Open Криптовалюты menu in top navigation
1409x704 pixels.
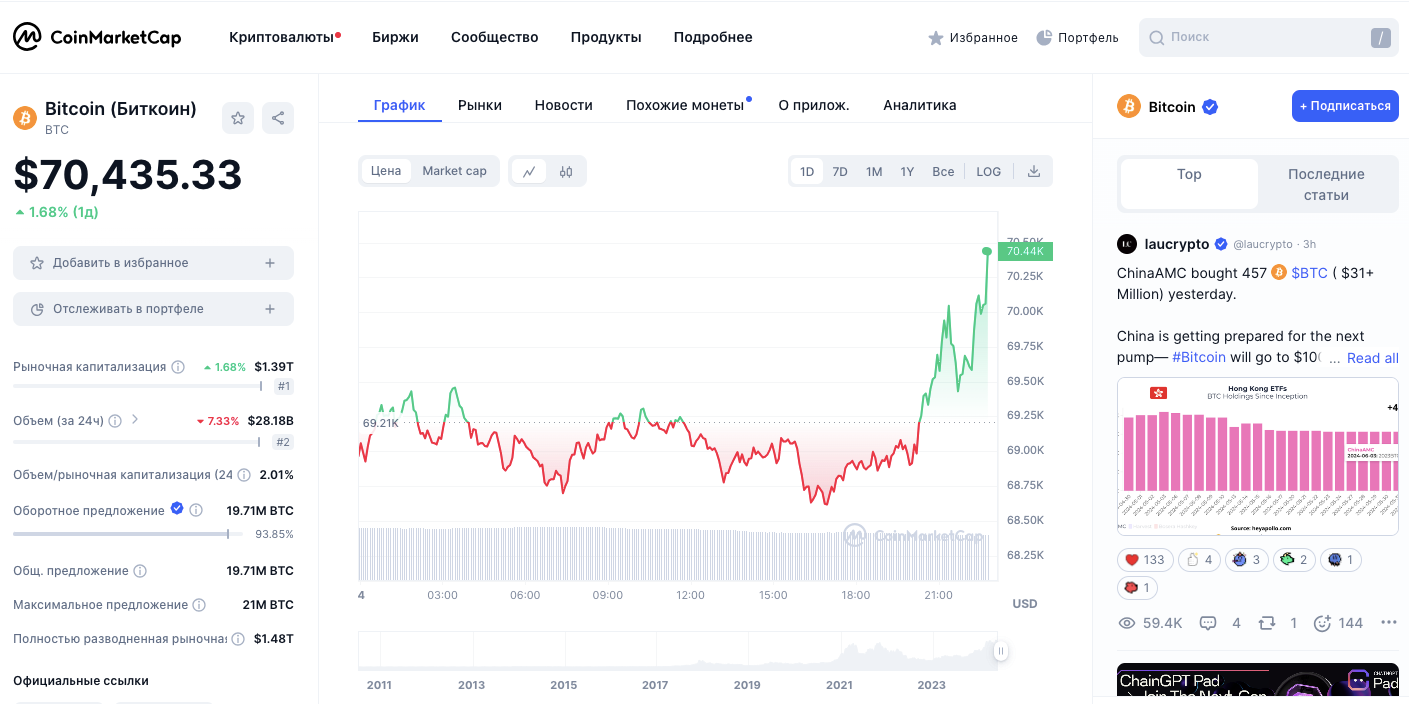pyautogui.click(x=282, y=37)
